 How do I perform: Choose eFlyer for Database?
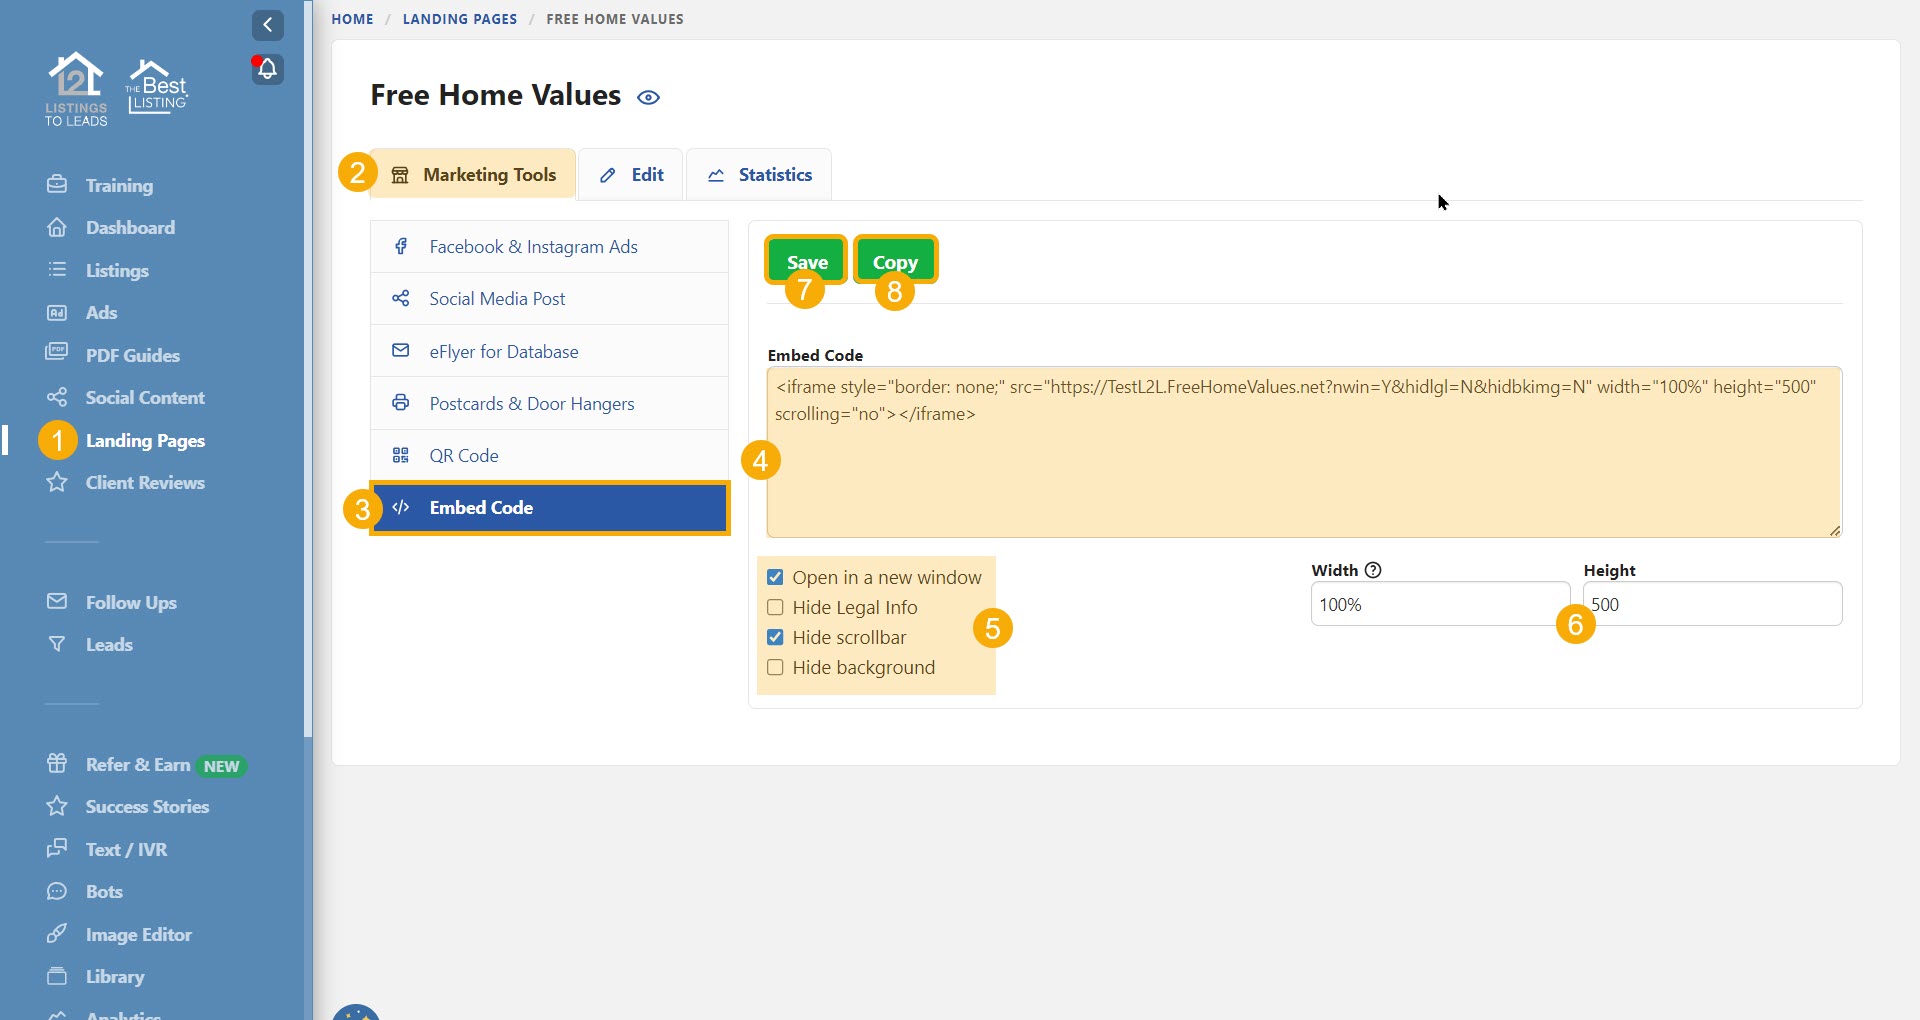[503, 352]
